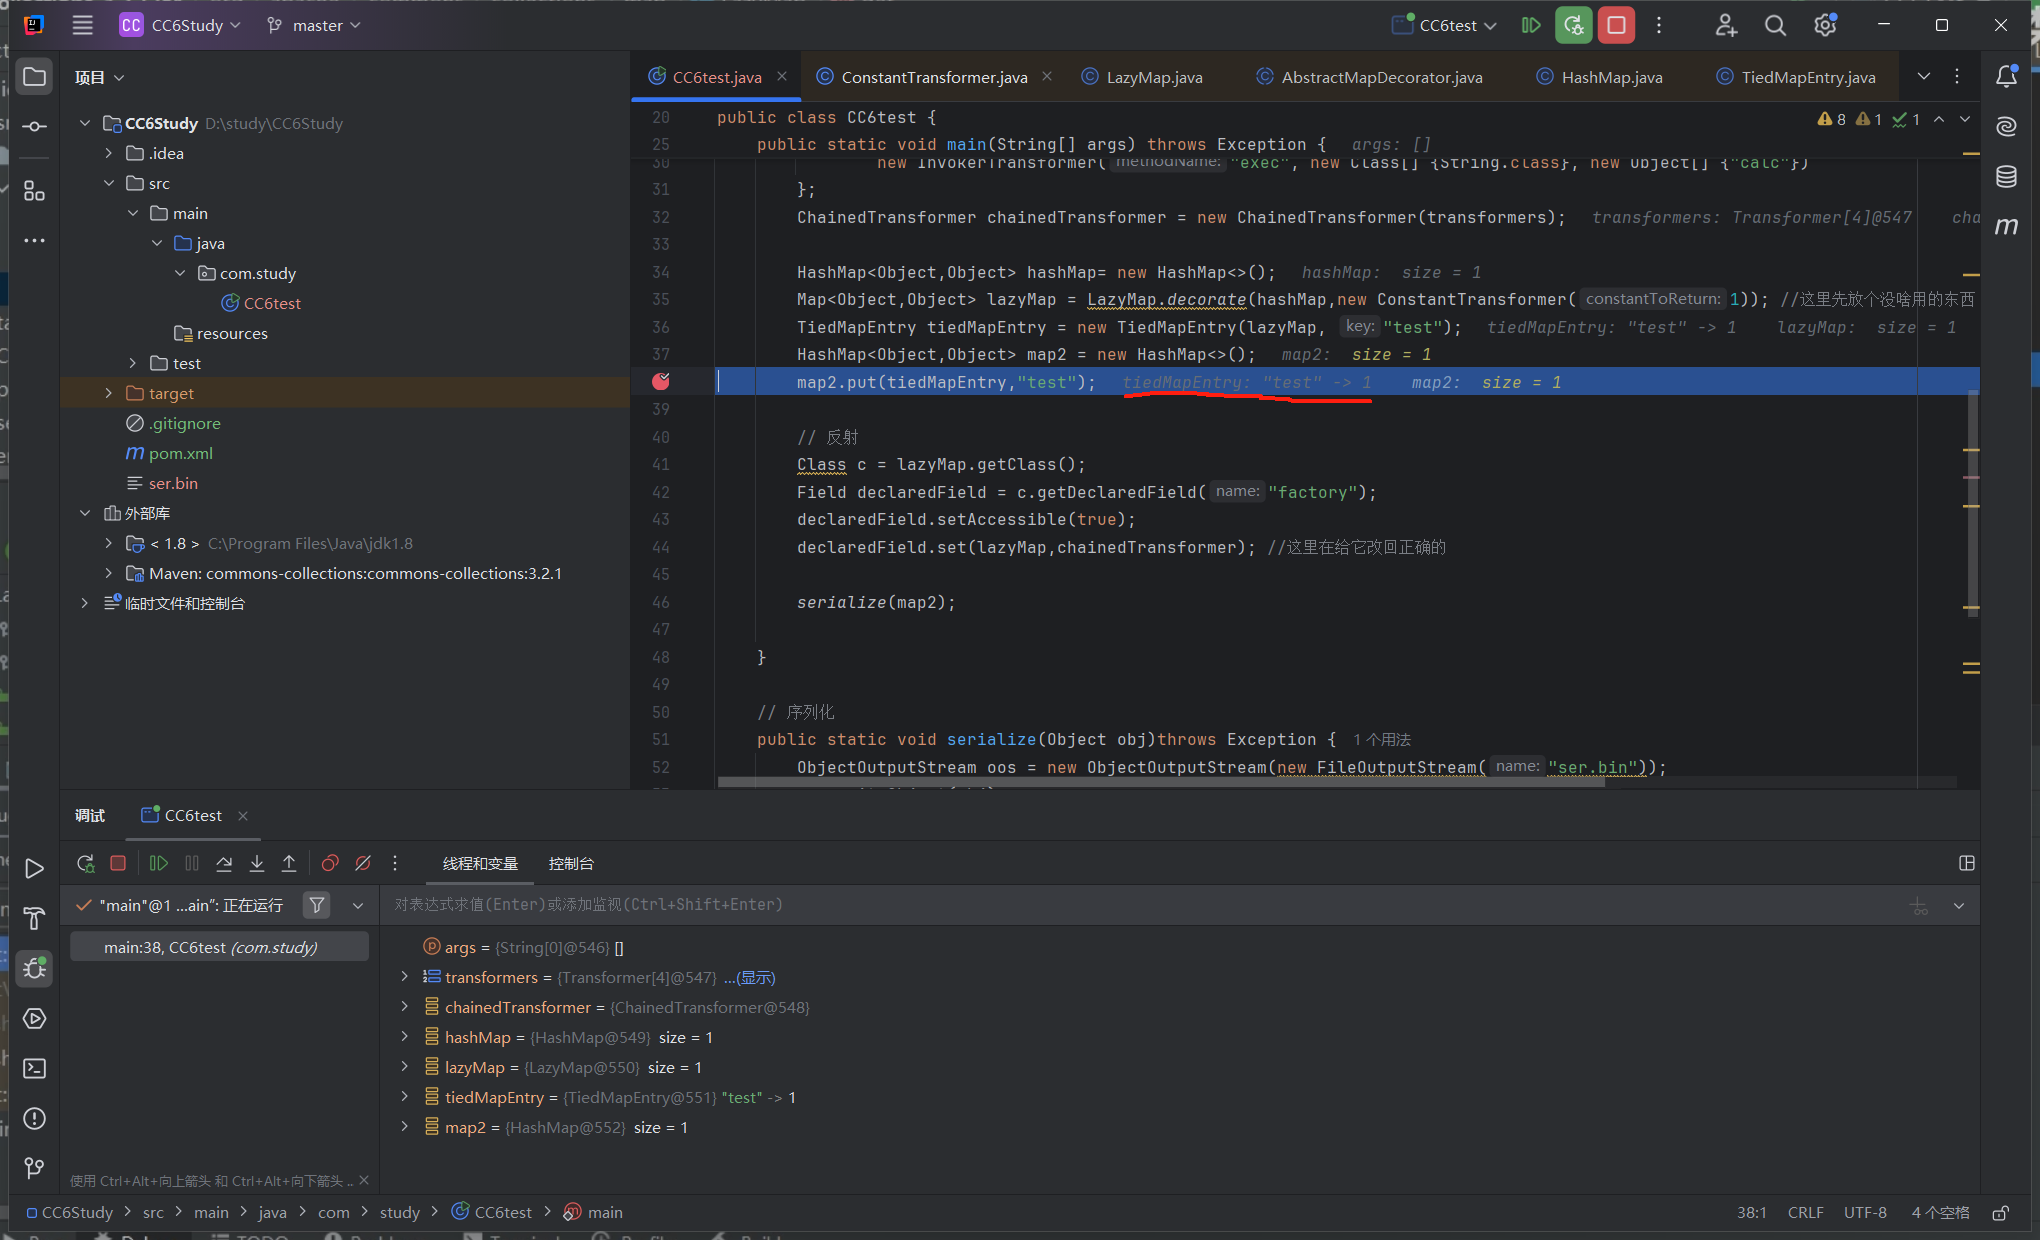Close the CC6test.java editor tab
The height and width of the screenshot is (1240, 2040).
pos(782,76)
